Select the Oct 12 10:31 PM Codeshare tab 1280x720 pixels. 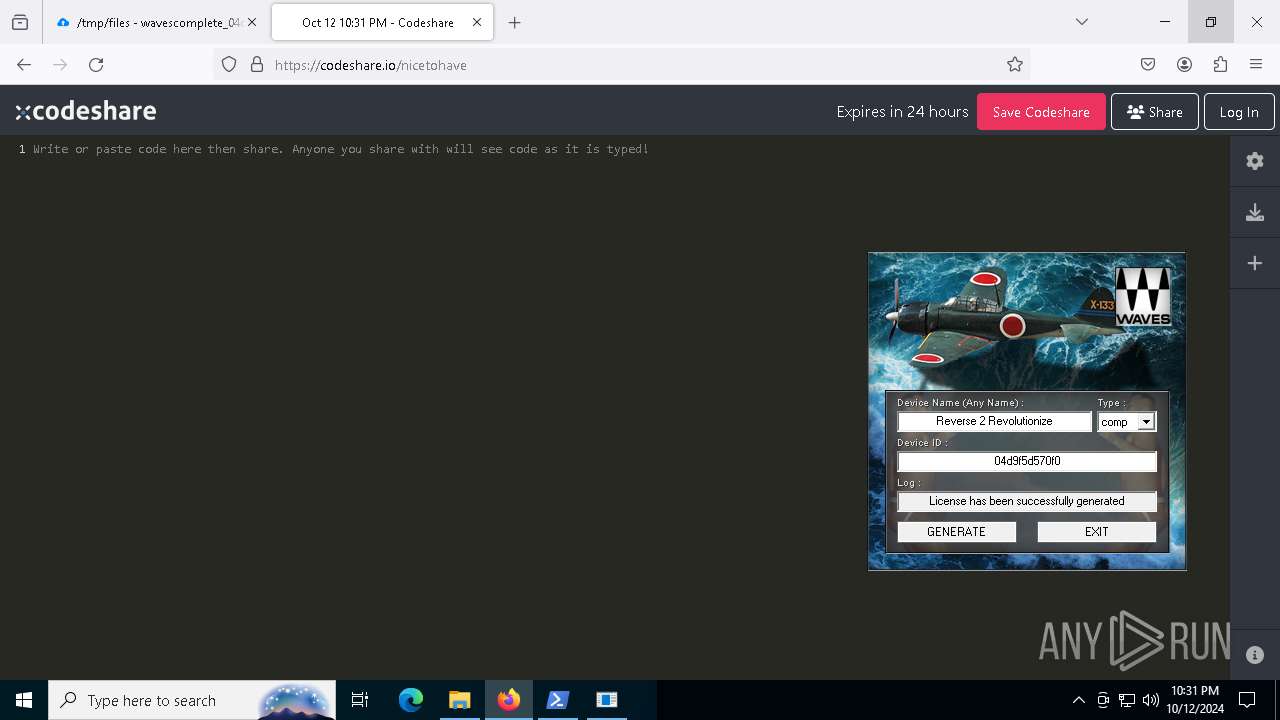pyautogui.click(x=382, y=22)
